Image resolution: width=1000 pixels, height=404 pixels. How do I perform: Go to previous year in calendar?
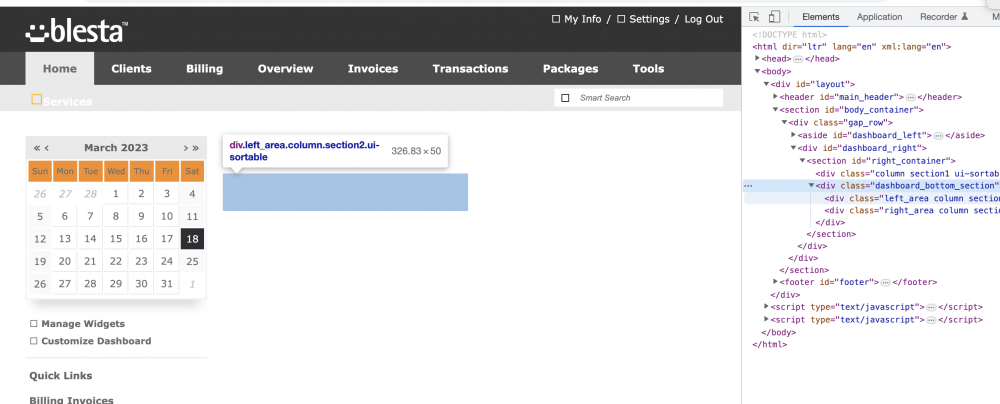click(x=36, y=147)
